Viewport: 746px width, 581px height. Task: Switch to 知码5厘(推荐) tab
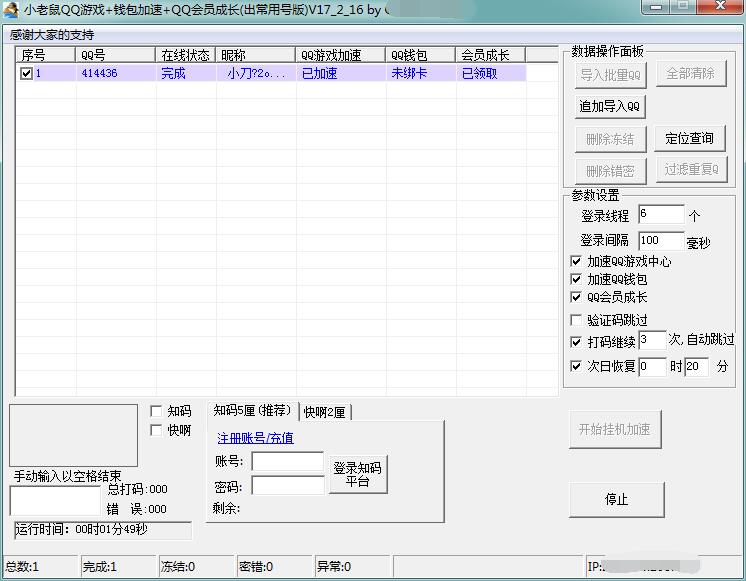click(252, 410)
